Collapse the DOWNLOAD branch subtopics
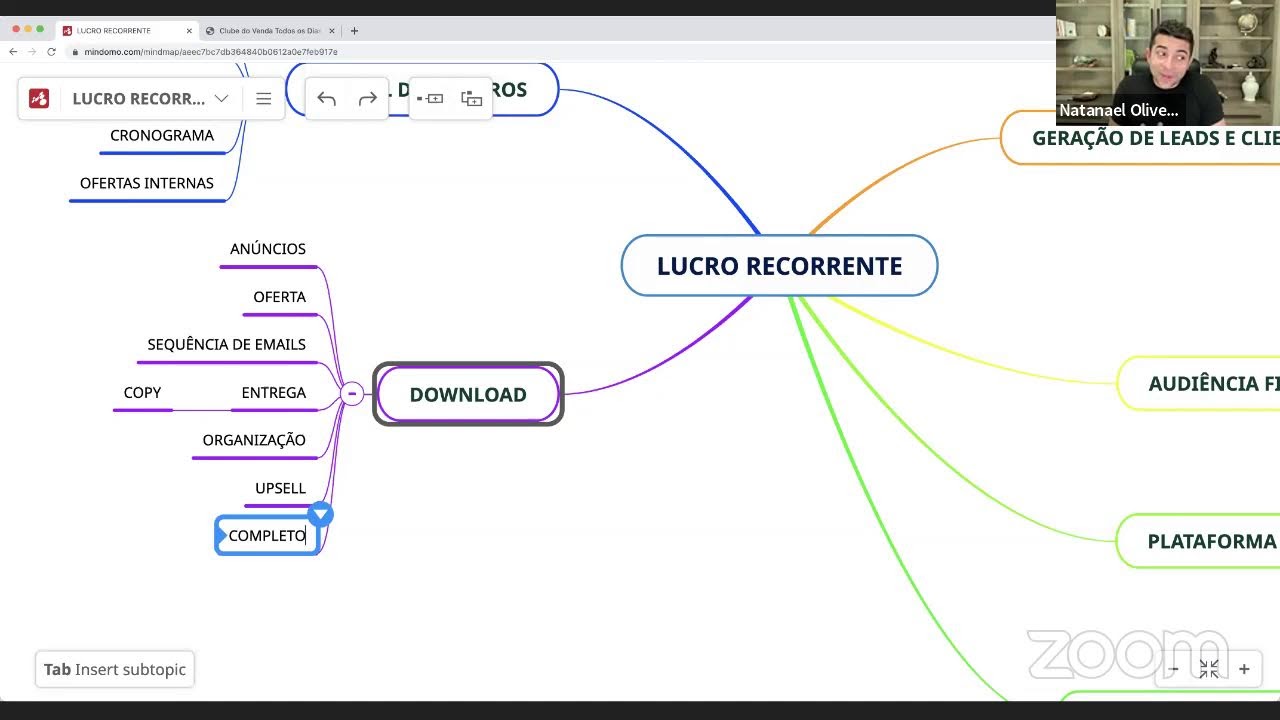Image resolution: width=1280 pixels, height=720 pixels. [352, 394]
